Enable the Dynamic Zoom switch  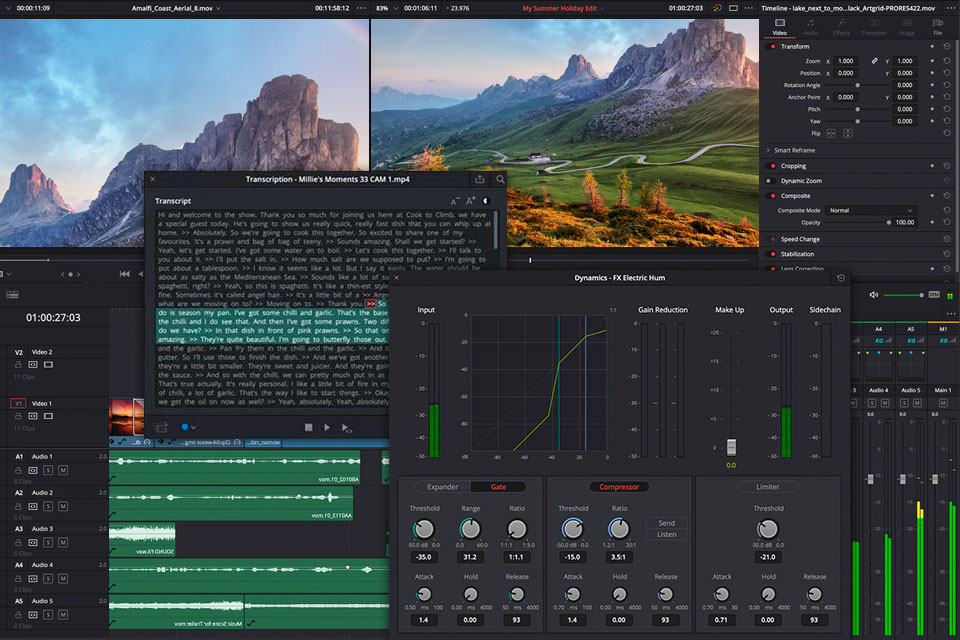770,181
